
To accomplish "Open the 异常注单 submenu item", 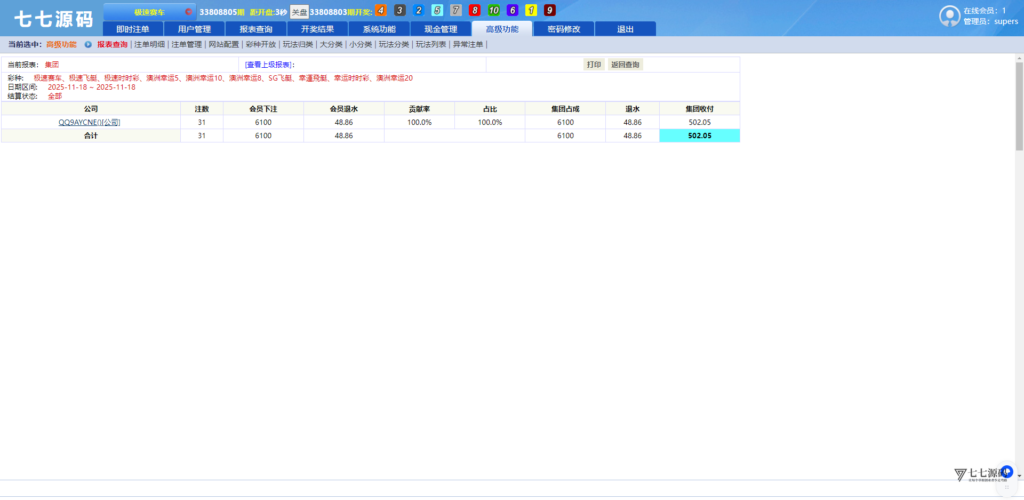I will [468, 45].
